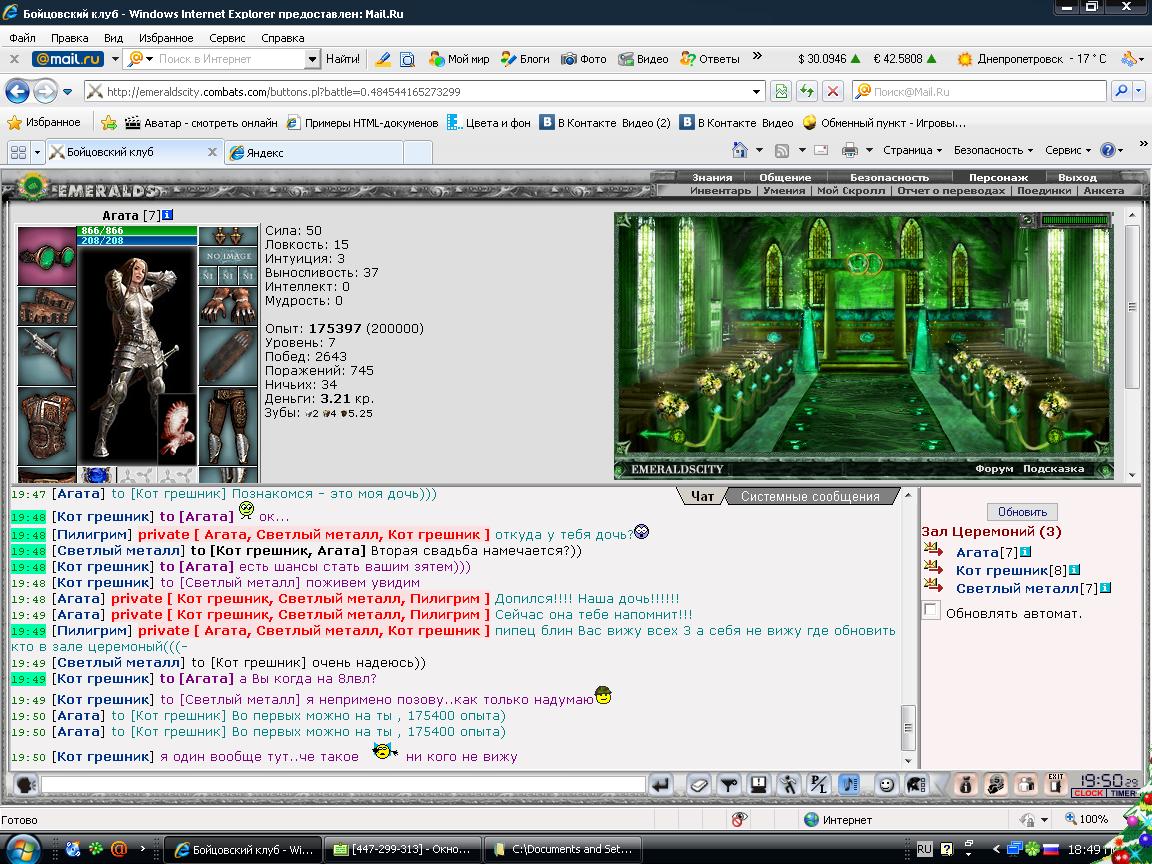Screen dimensions: 1152x864
Task: Open mail.ru search box dropdown arrow
Action: (x=312, y=59)
